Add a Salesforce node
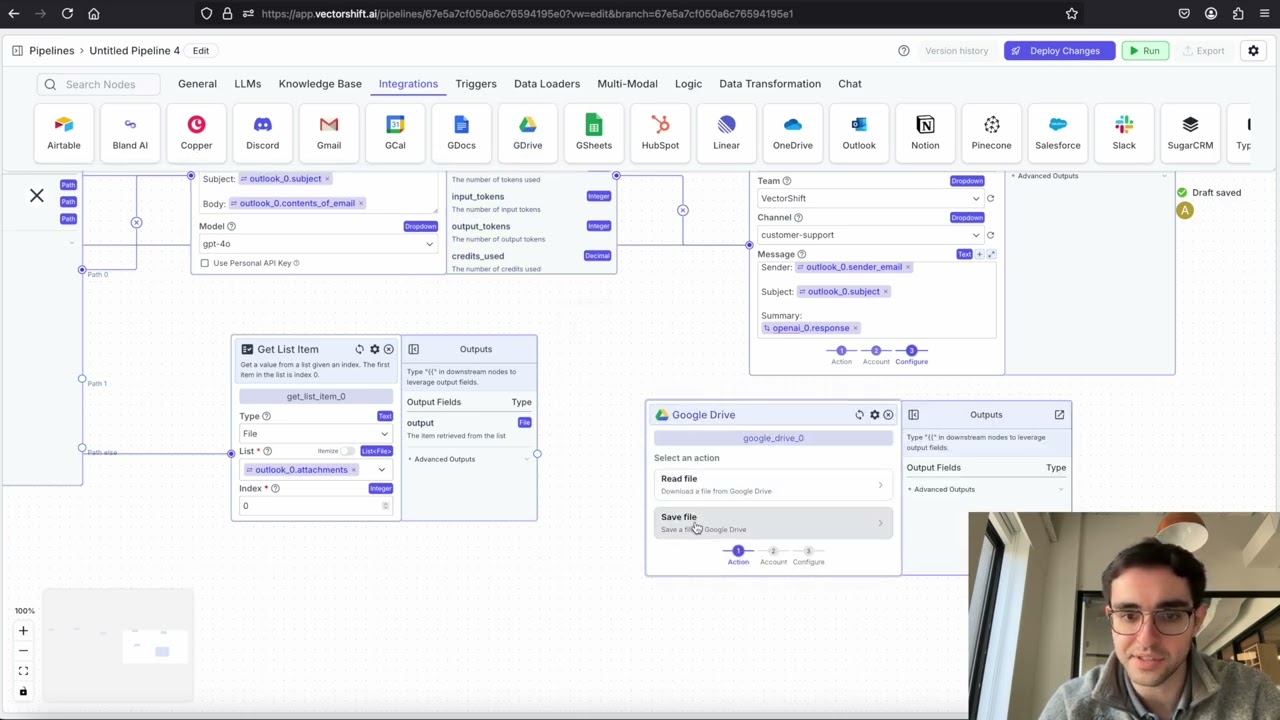 point(1057,134)
